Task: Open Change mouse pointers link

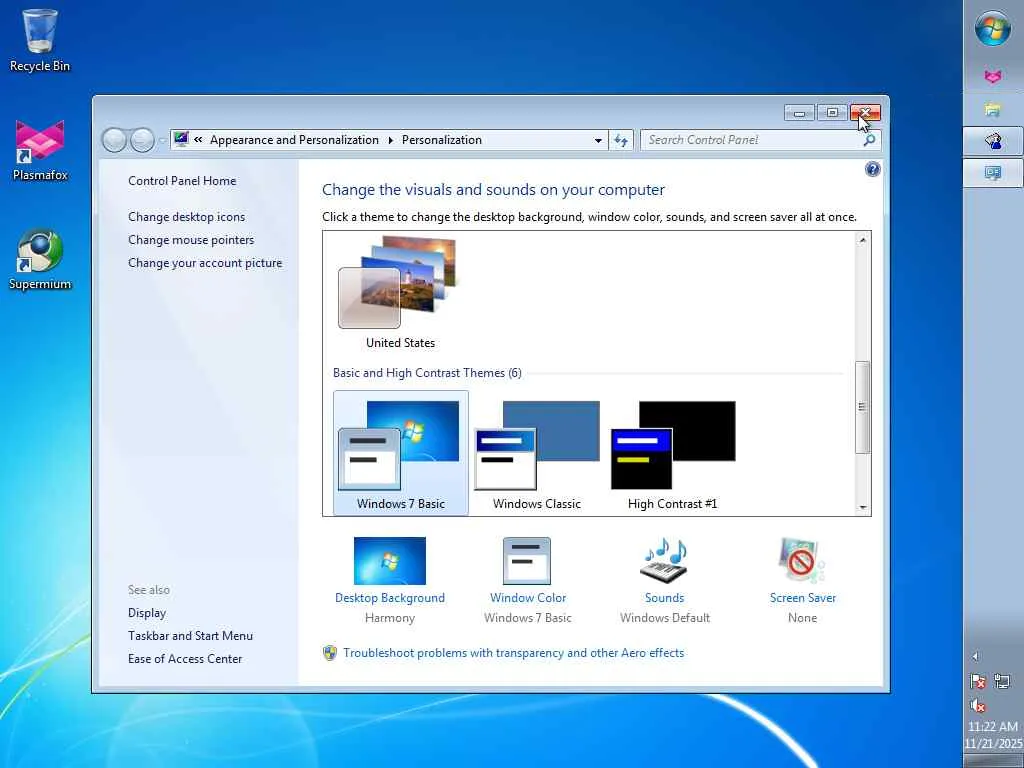Action: click(191, 240)
